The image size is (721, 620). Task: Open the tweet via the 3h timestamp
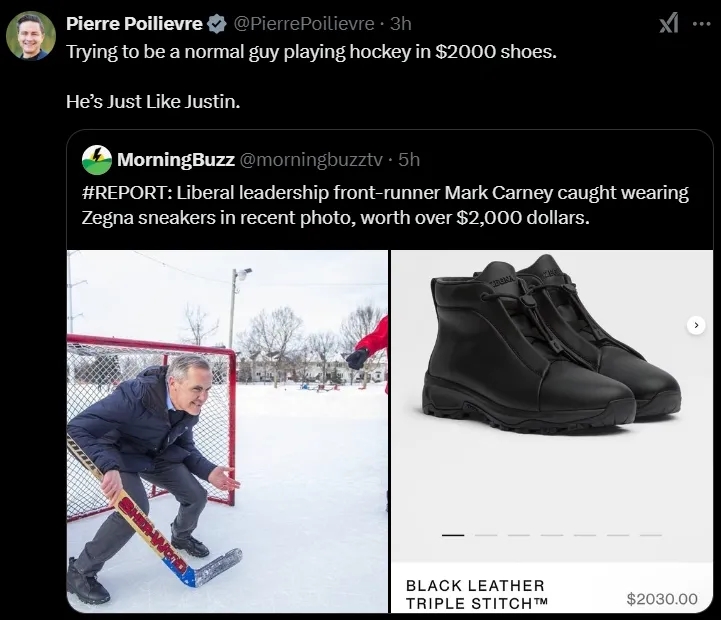click(x=401, y=24)
